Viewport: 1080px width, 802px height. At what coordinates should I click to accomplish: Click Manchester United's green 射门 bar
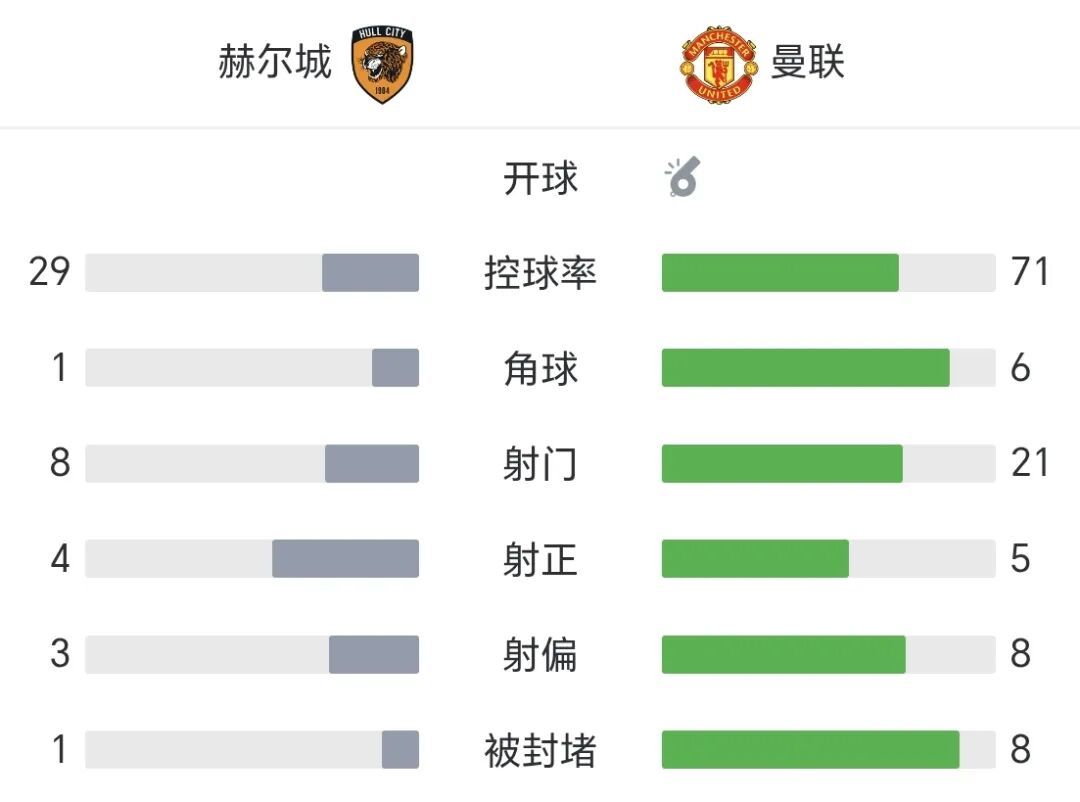pyautogui.click(x=782, y=463)
